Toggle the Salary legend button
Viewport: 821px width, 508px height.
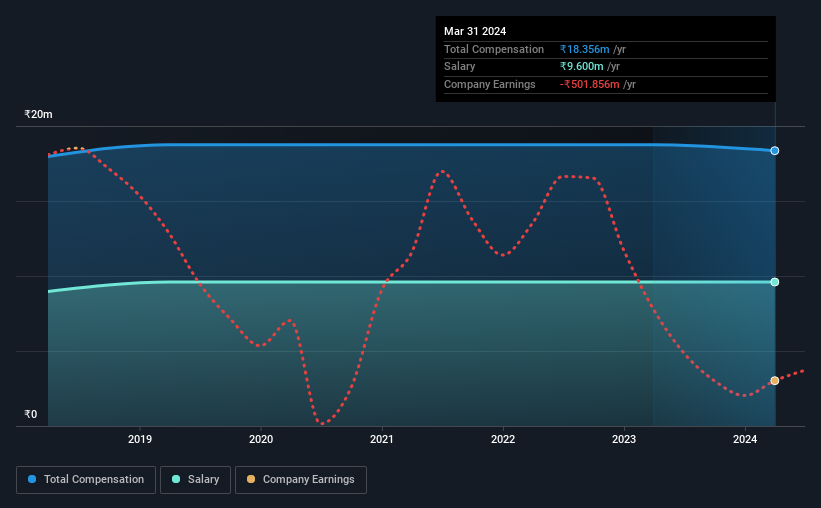click(195, 479)
